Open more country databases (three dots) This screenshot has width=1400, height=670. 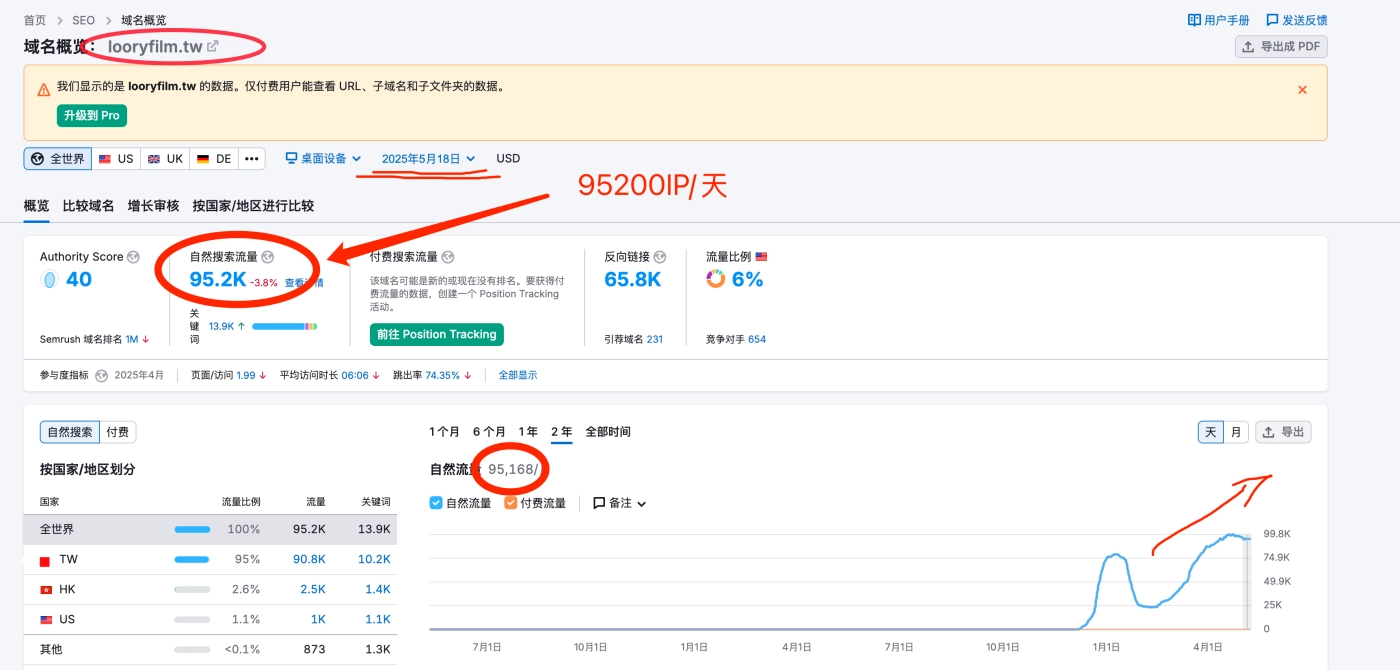pos(252,159)
